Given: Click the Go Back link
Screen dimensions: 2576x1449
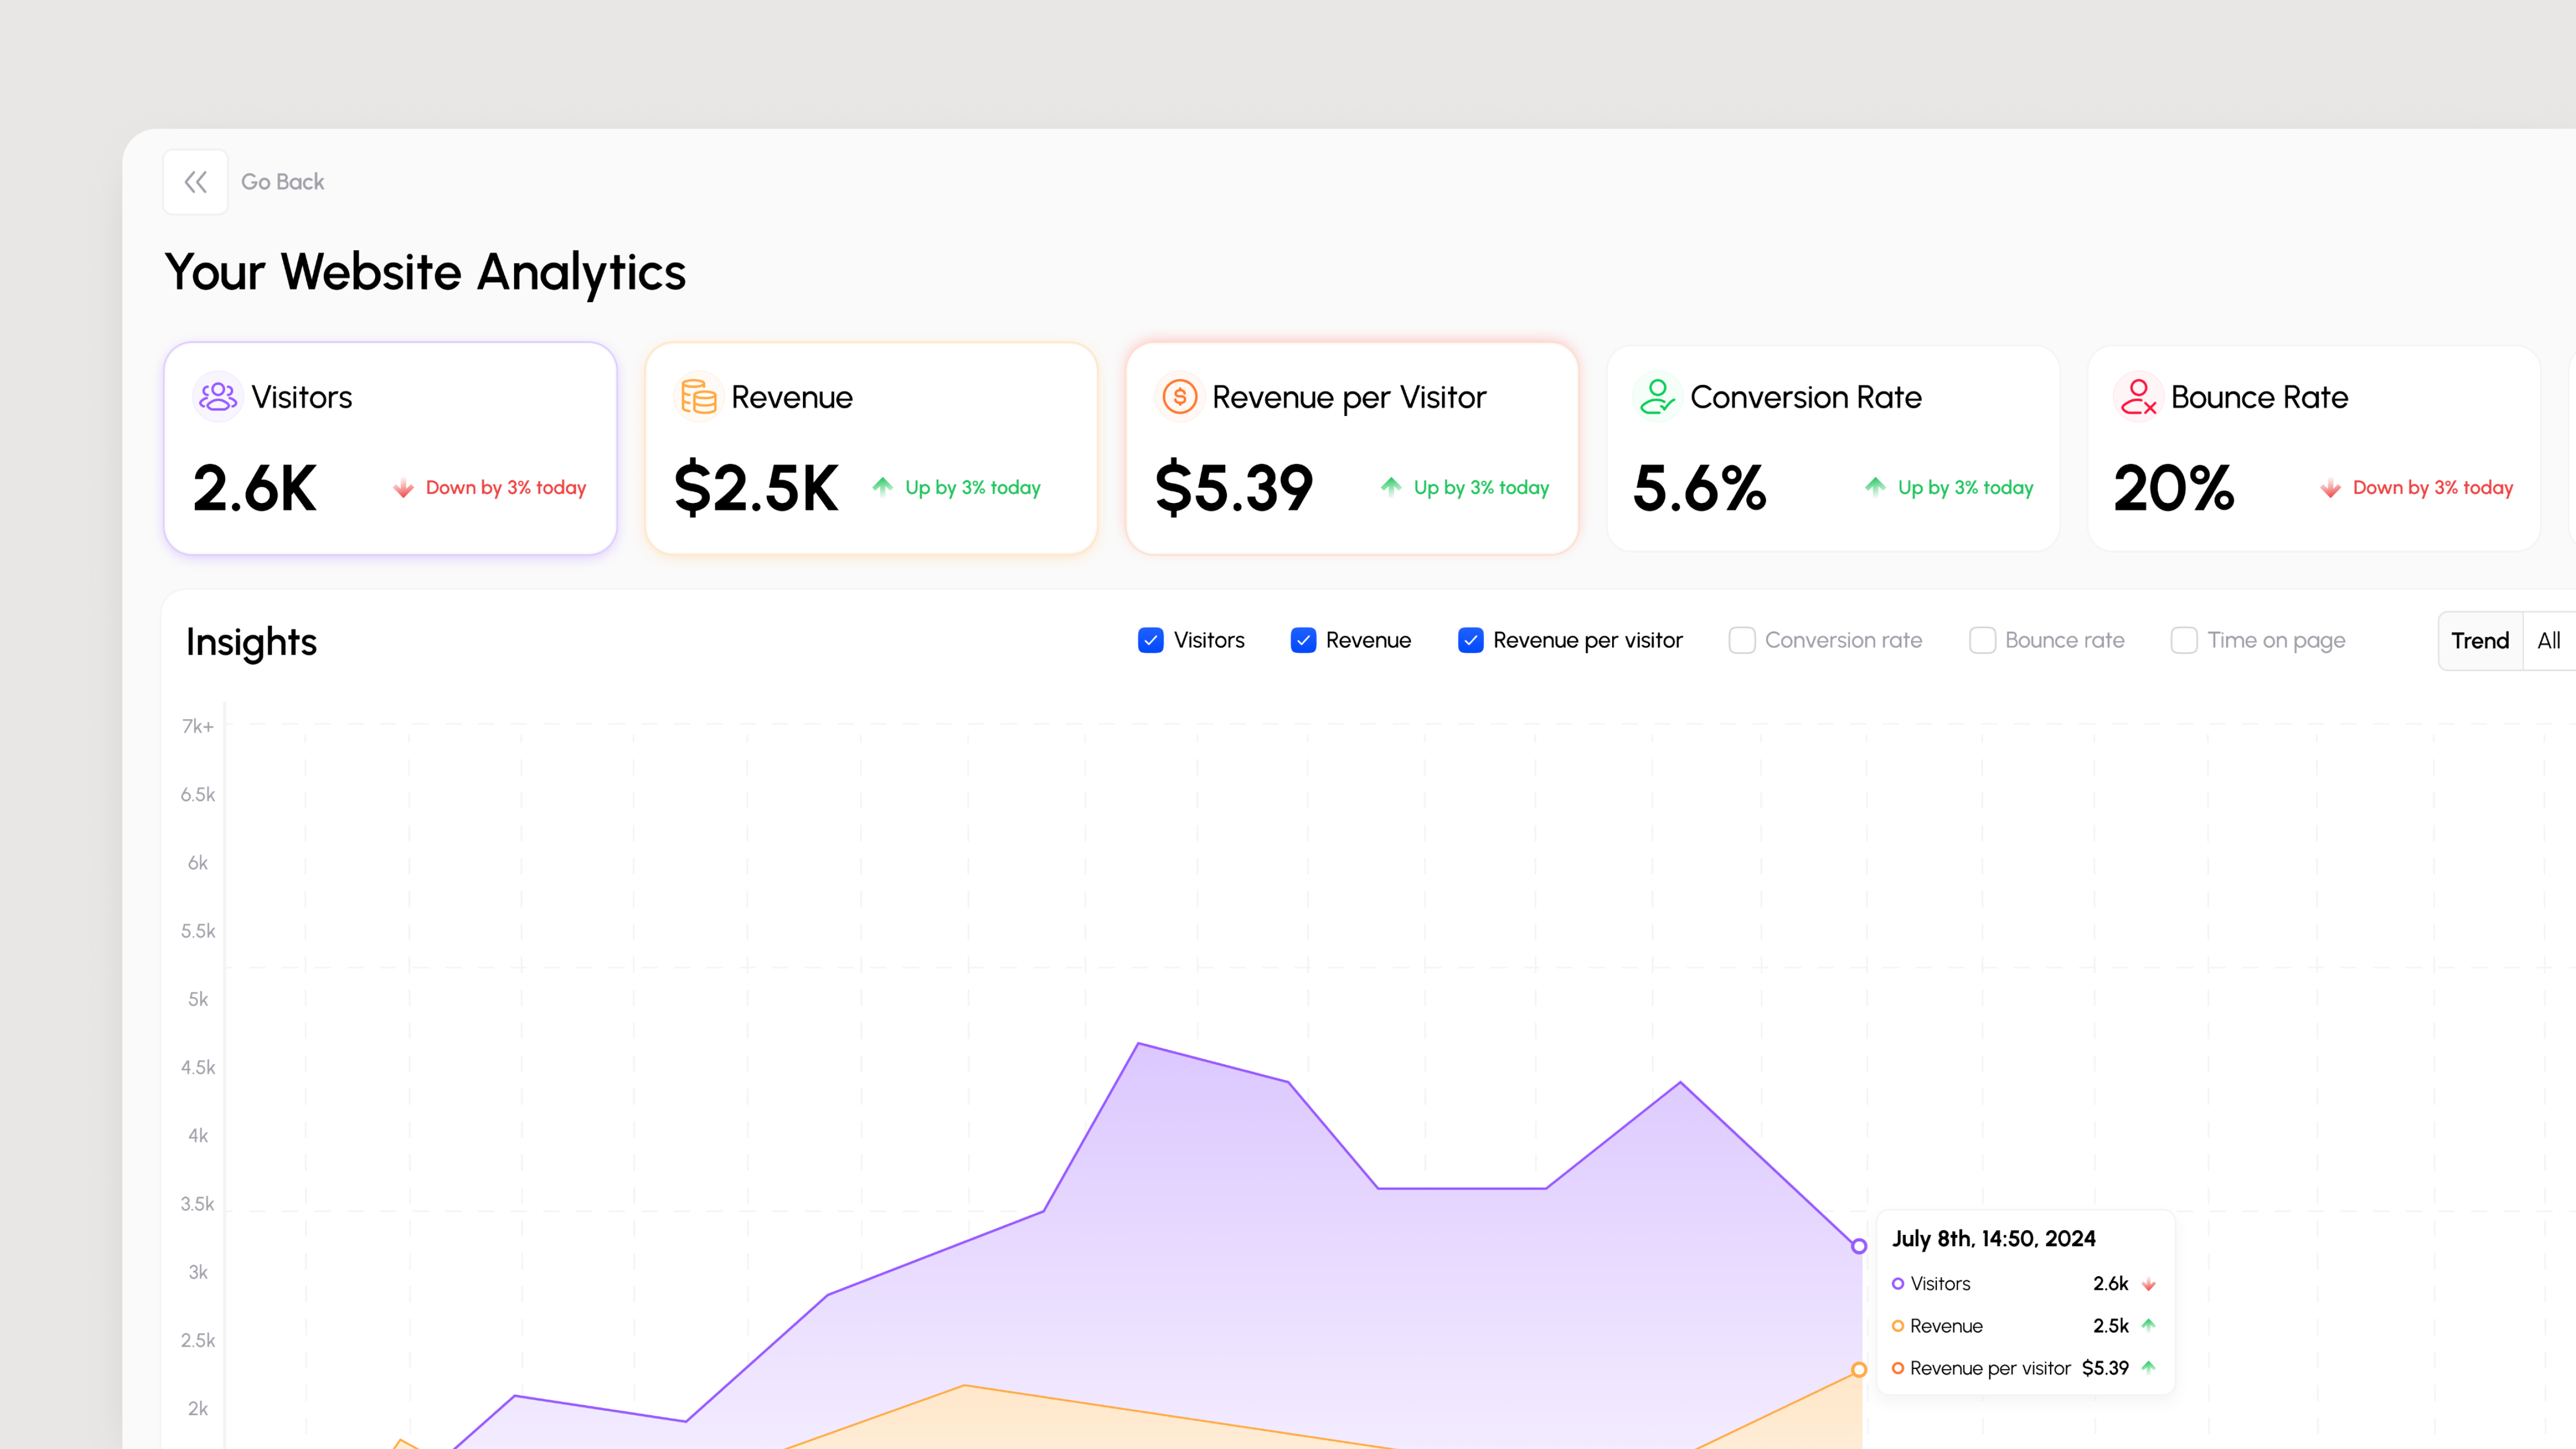Looking at the screenshot, I should (283, 181).
